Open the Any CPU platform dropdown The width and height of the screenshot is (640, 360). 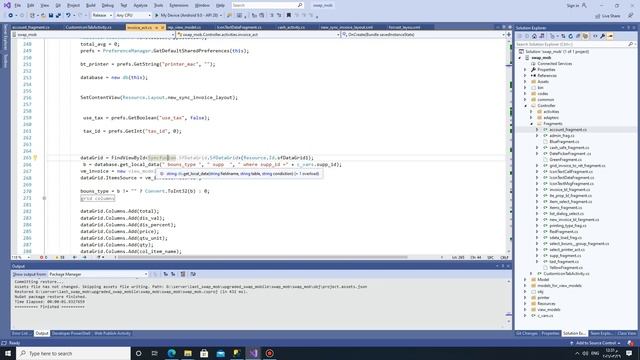click(x=133, y=16)
